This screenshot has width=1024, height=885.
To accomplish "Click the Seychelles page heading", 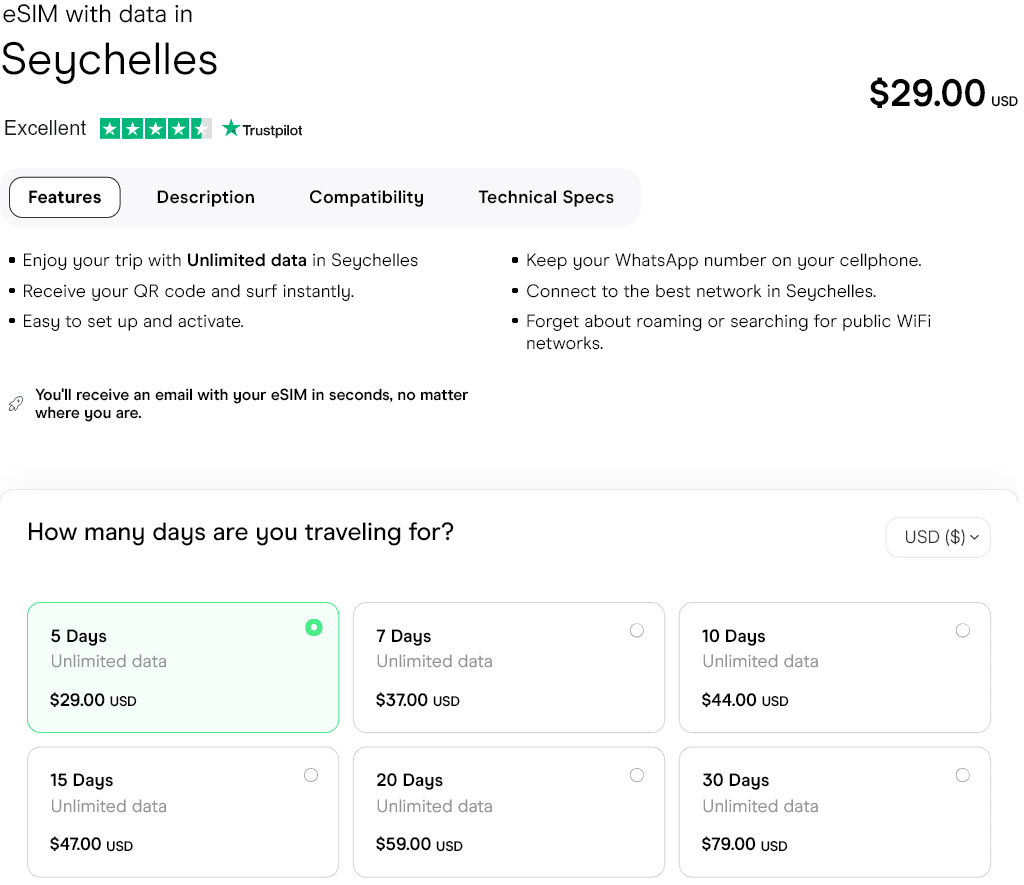I will [109, 60].
